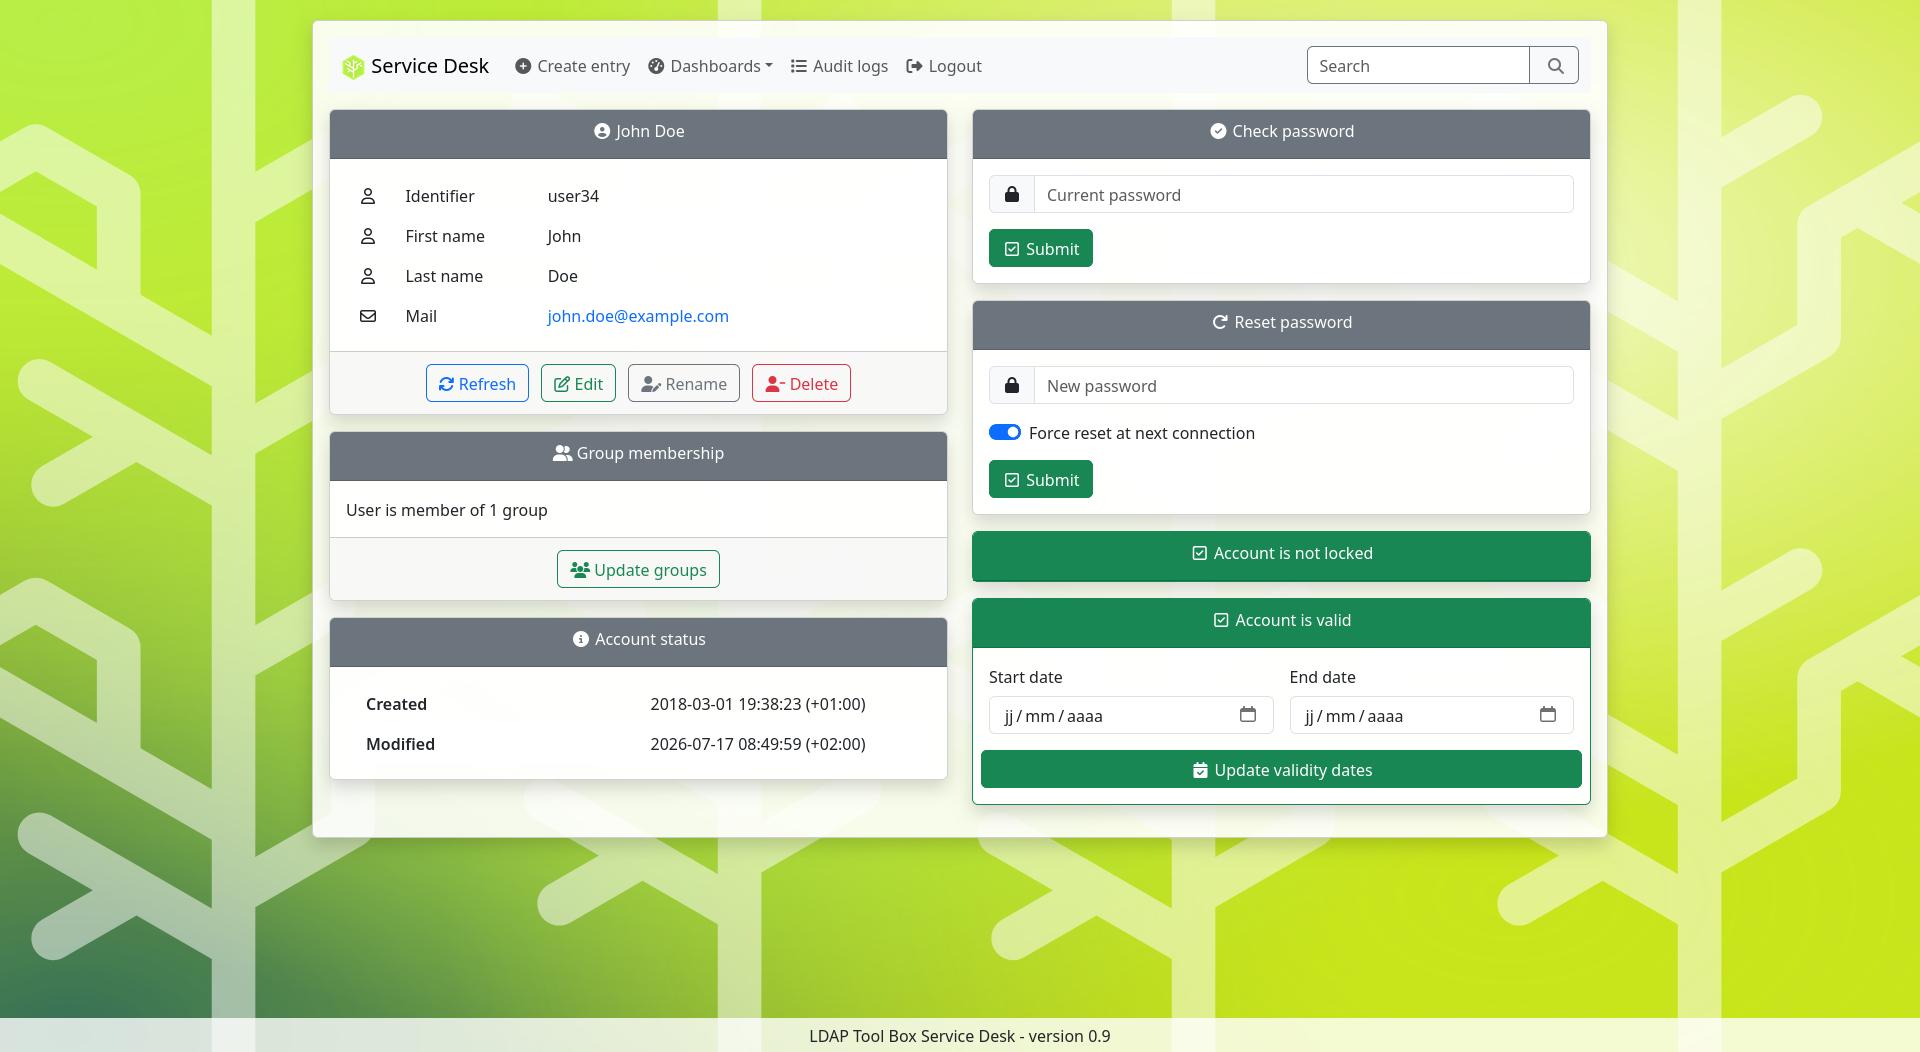Click the info icon in Account status header

581,639
